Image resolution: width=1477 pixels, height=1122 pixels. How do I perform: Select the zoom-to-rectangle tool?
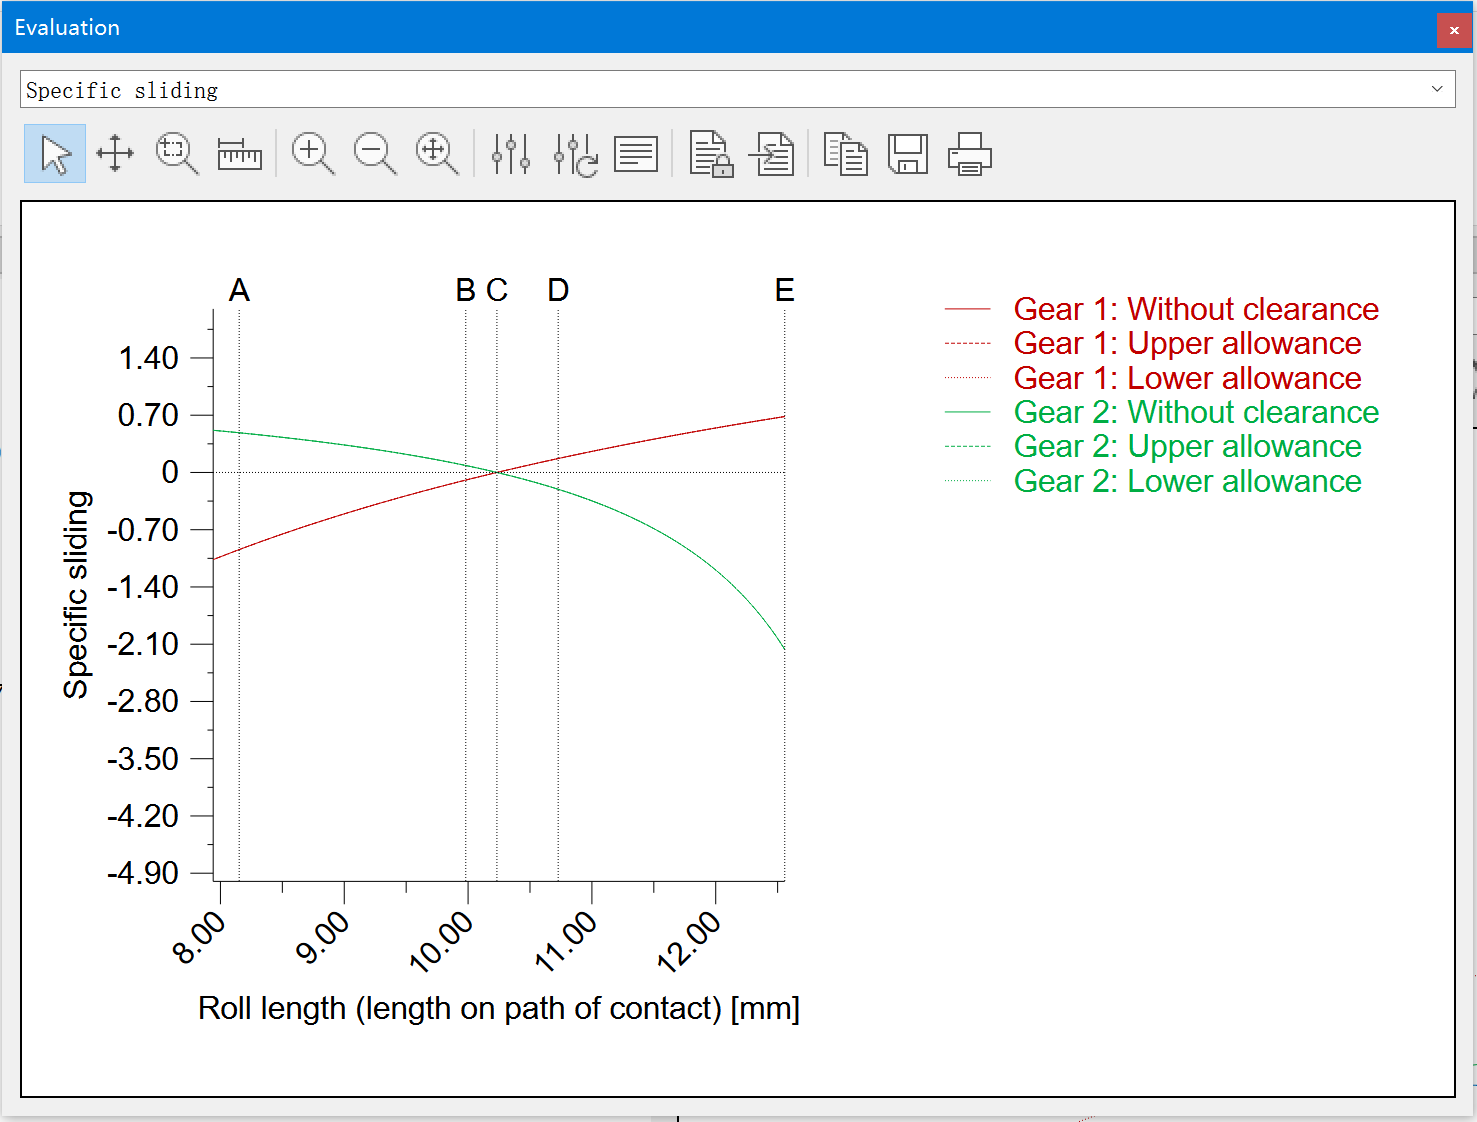pos(177,154)
